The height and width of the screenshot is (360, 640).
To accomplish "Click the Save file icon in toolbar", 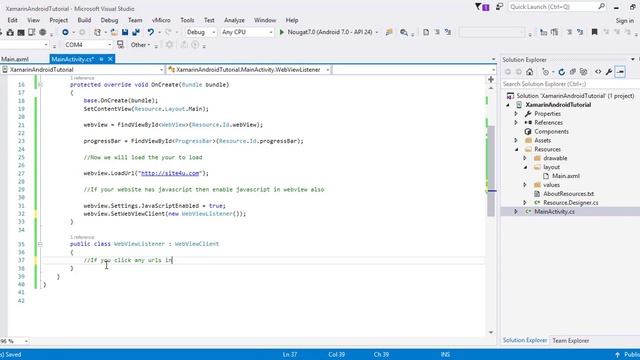I will 125,32.
